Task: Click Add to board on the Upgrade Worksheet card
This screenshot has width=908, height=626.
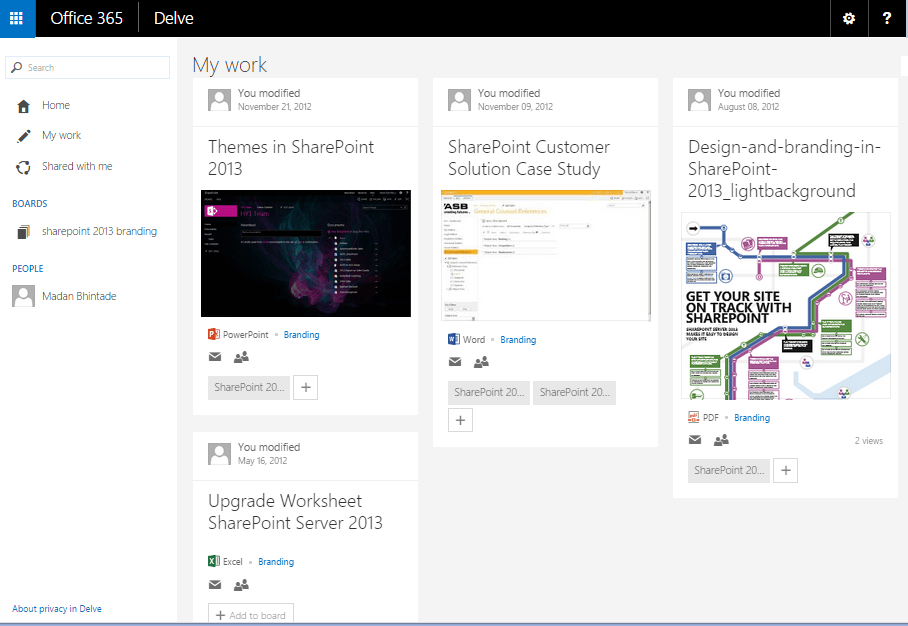Action: [250, 614]
